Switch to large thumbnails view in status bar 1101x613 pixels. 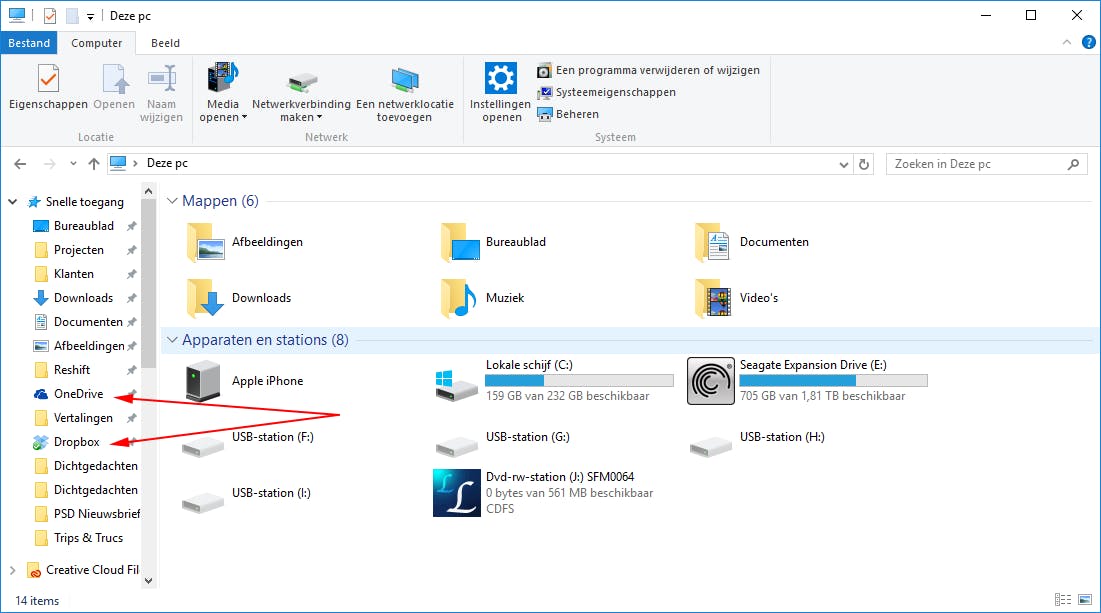tap(1083, 599)
